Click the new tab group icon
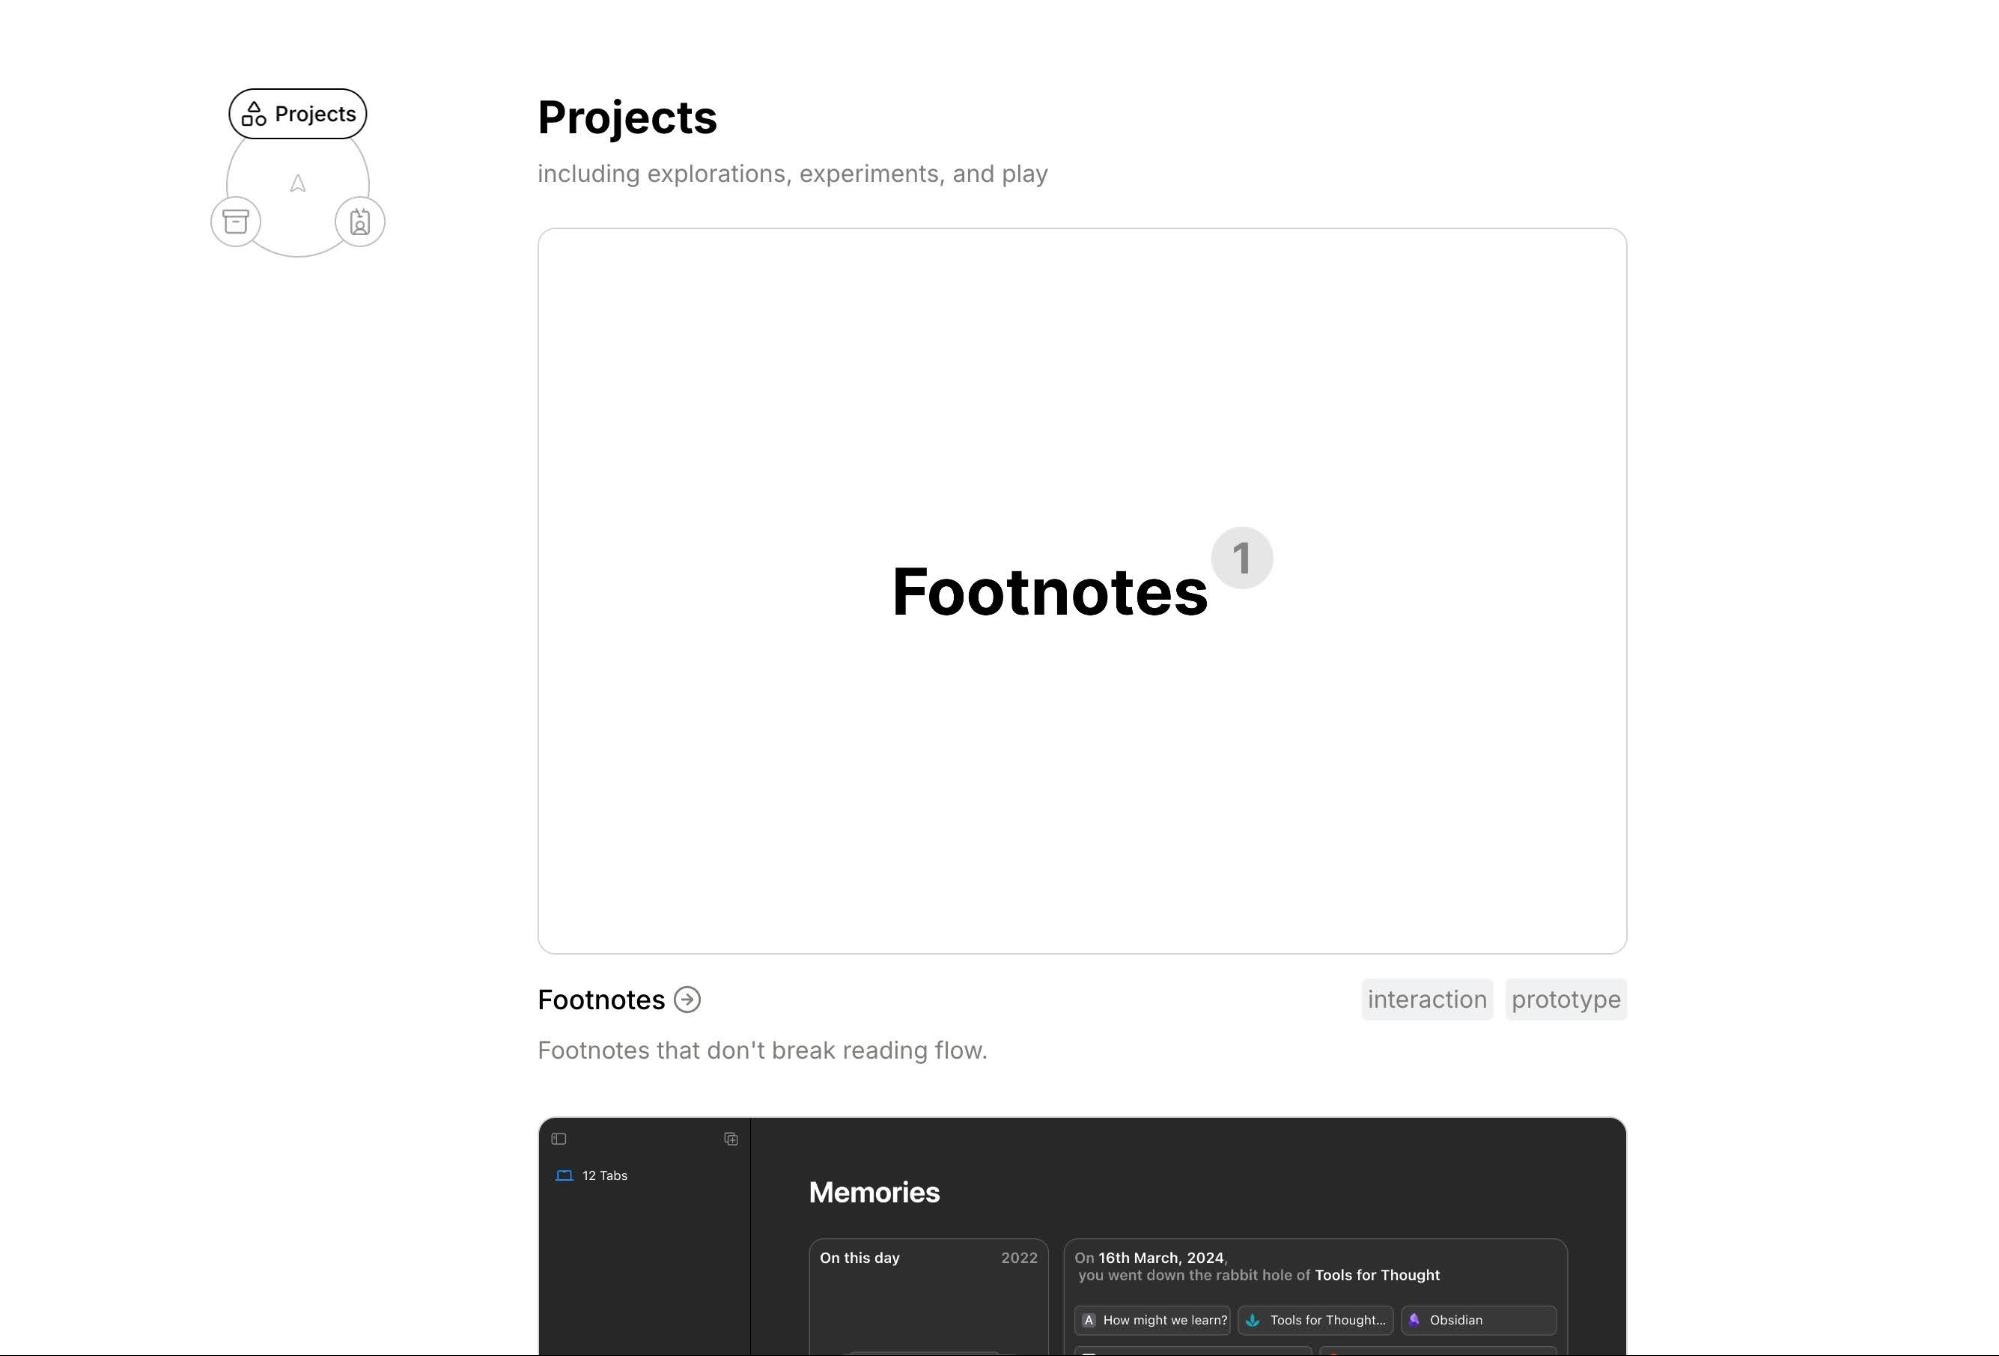This screenshot has height=1356, width=1999. [731, 1139]
